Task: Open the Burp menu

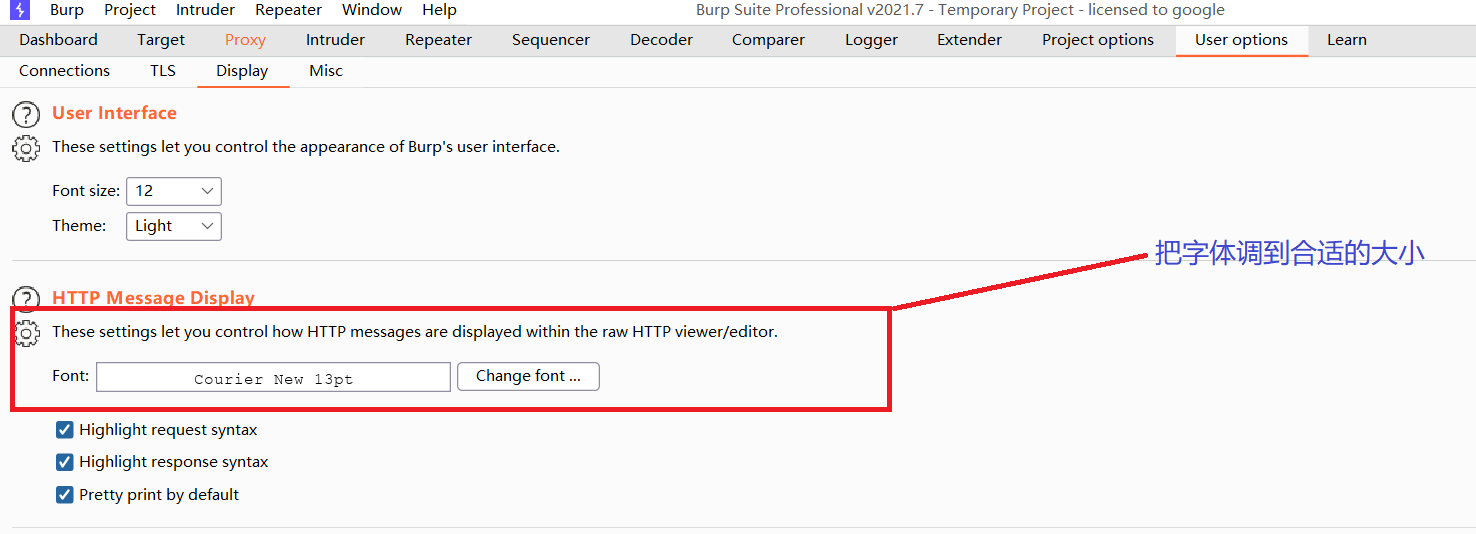Action: (67, 10)
